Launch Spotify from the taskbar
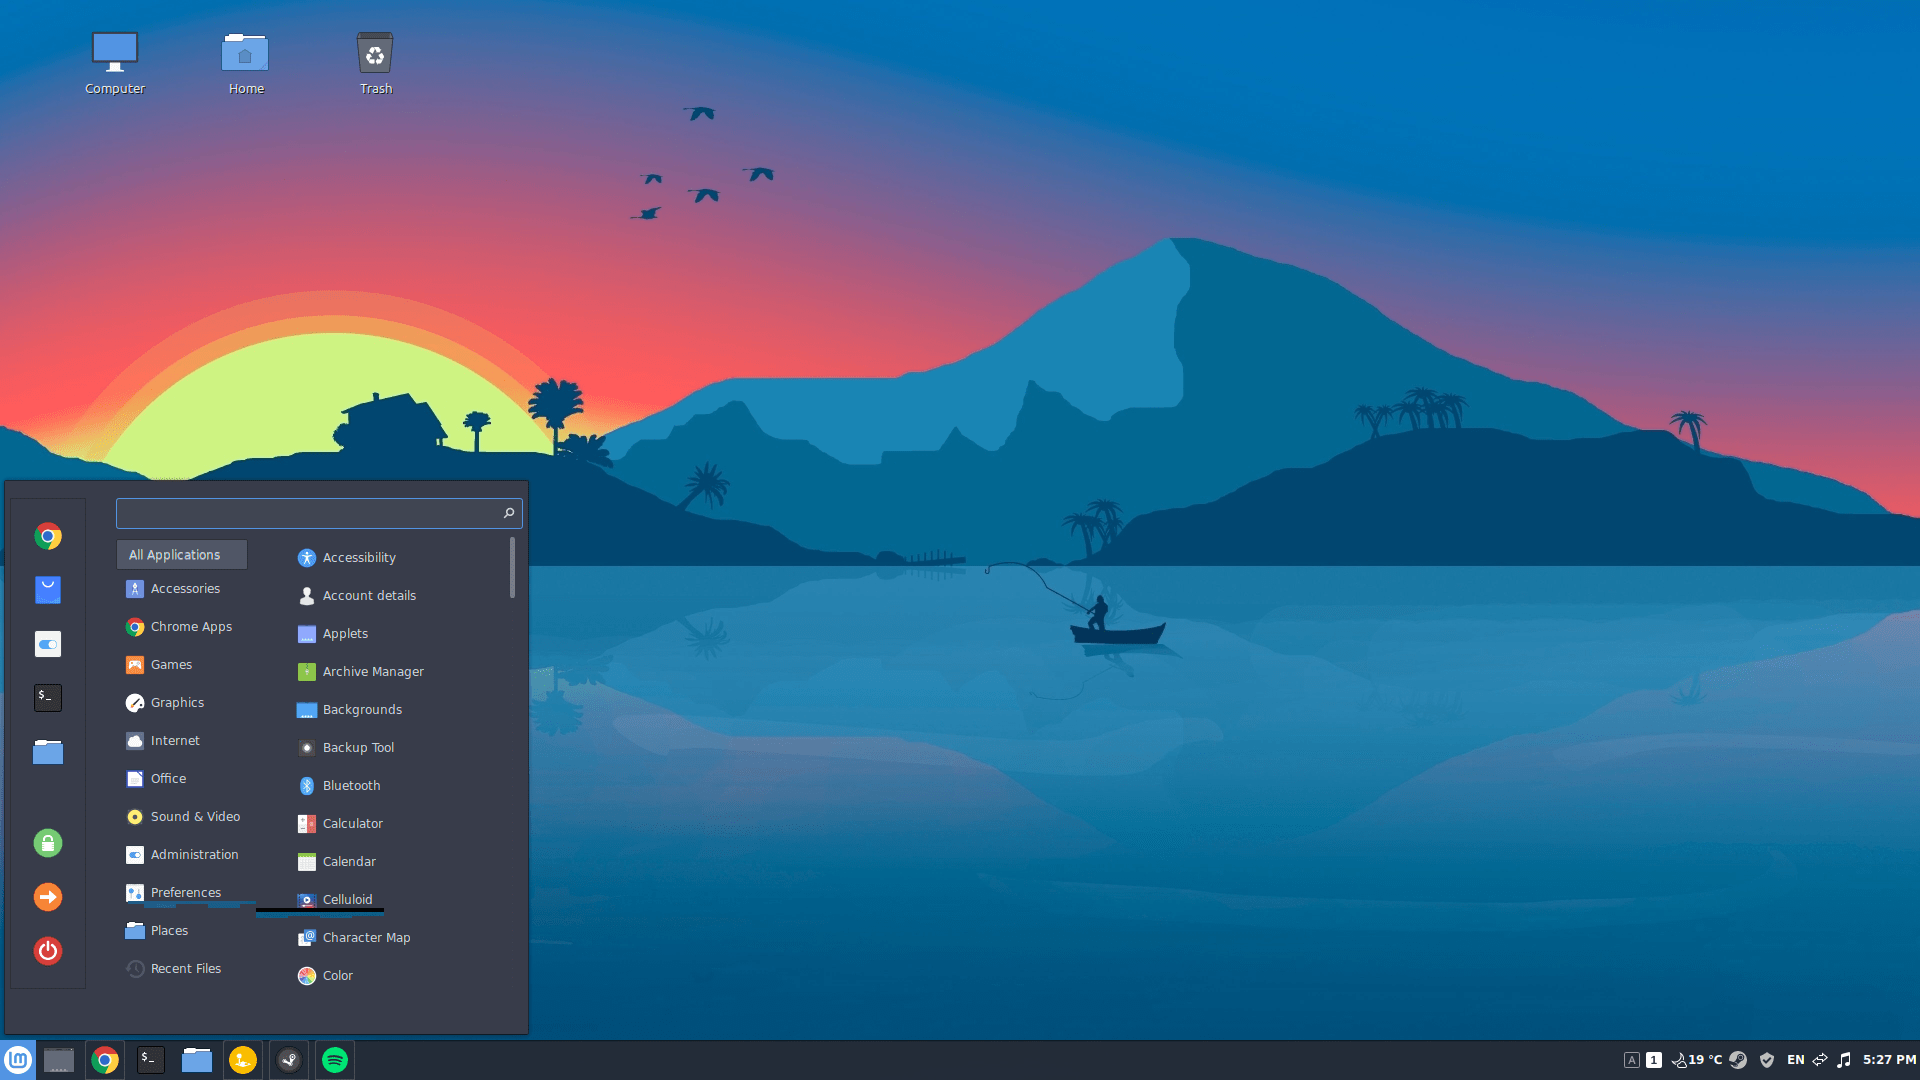The width and height of the screenshot is (1920, 1080). [x=335, y=1060]
